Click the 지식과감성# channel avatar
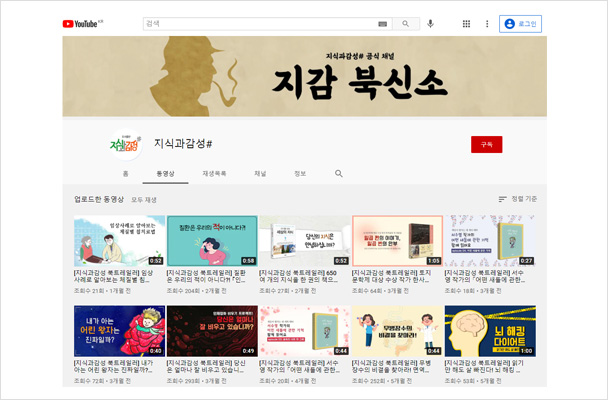This screenshot has height=400, width=608. tap(126, 145)
